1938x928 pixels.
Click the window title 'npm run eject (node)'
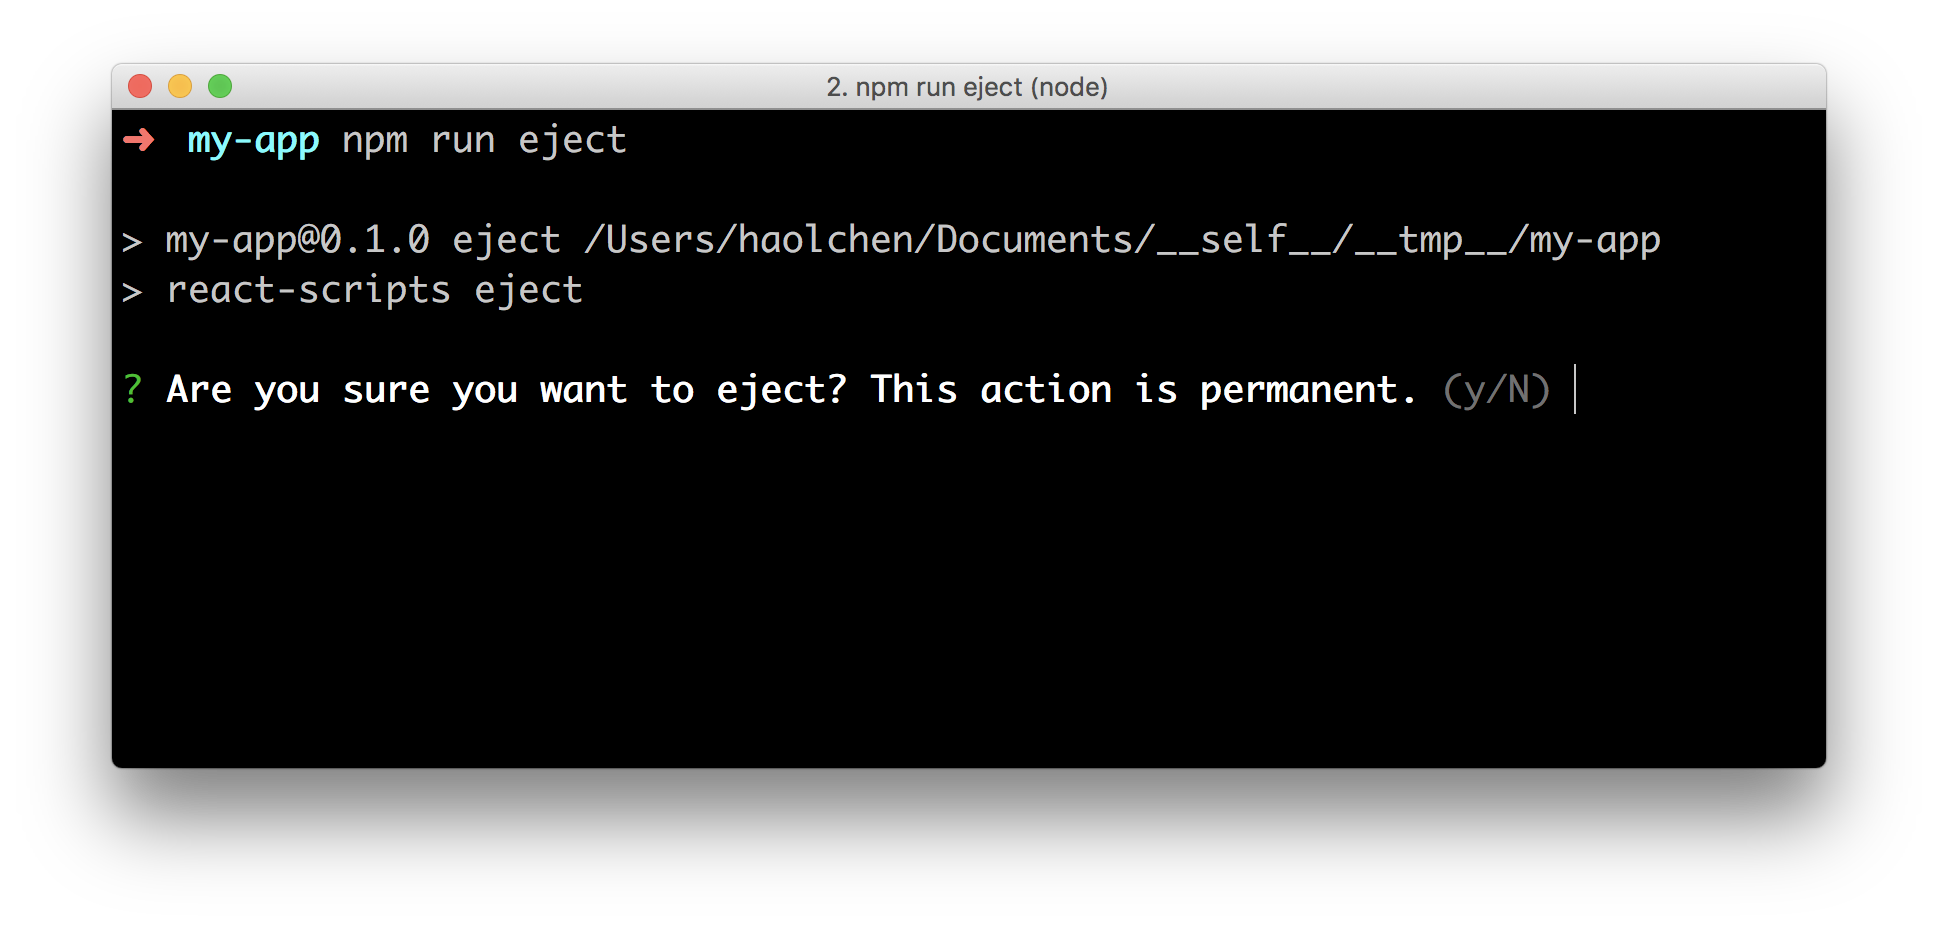967,87
